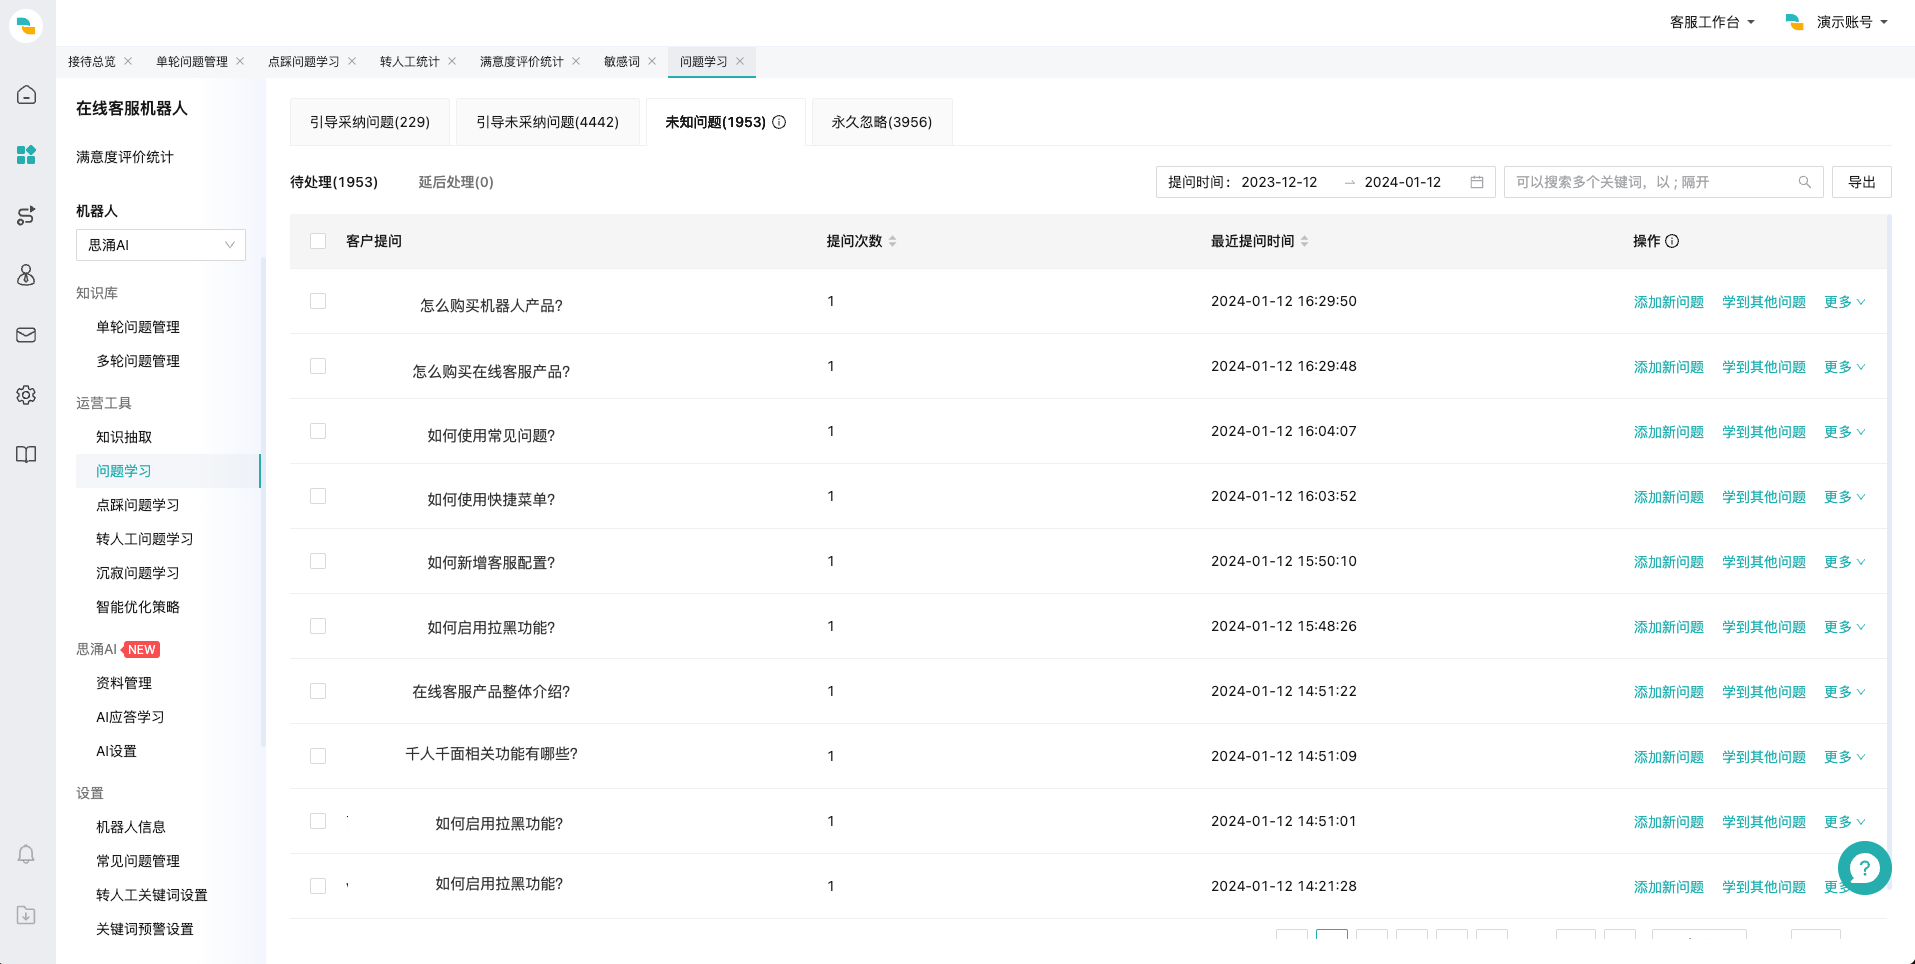Expand 更多 for 怎么购买机器人产品?
The image size is (1915, 964).
1844,302
